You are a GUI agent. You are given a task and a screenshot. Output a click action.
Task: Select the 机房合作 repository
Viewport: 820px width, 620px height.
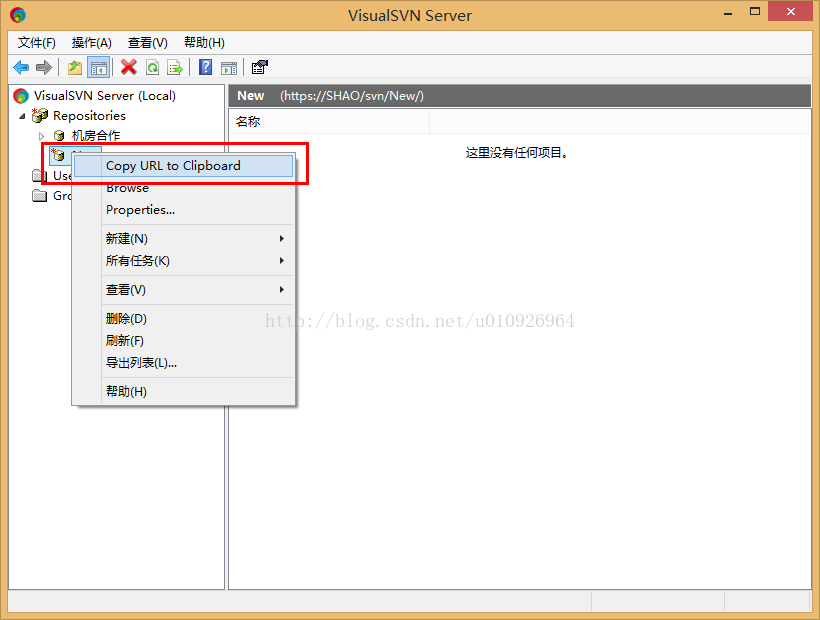96,136
